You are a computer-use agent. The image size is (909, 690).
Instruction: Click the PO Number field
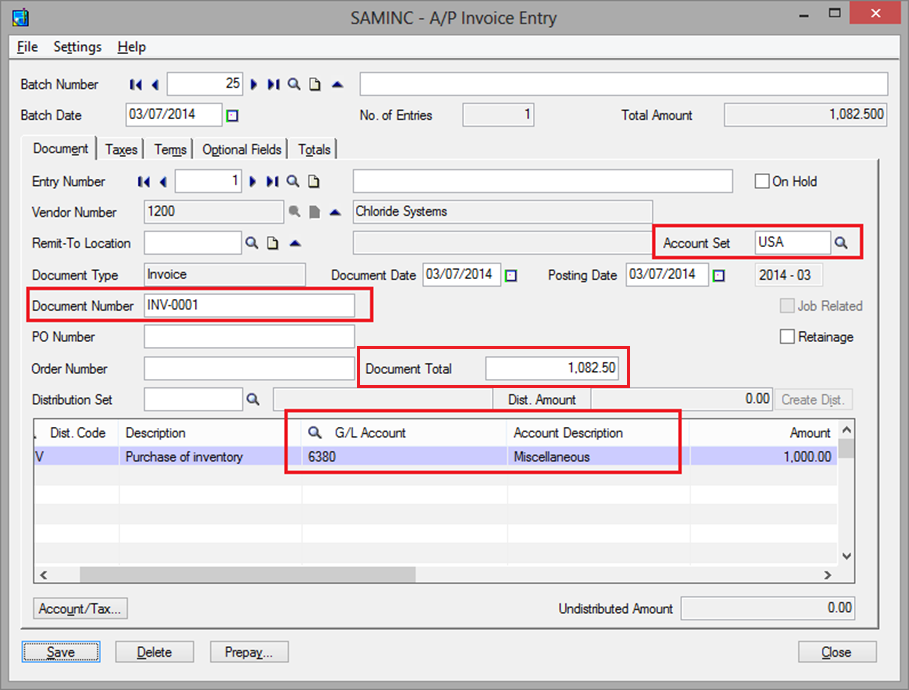tap(249, 337)
